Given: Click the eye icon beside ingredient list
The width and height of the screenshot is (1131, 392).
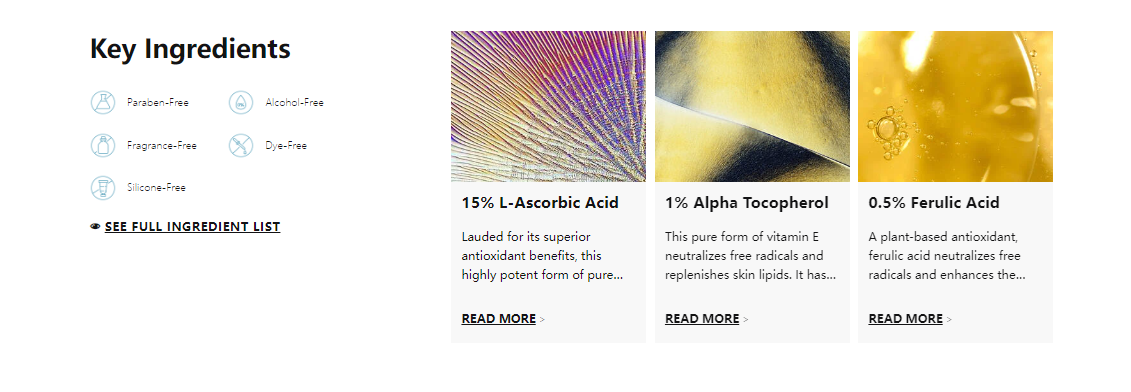Looking at the screenshot, I should click(x=95, y=227).
